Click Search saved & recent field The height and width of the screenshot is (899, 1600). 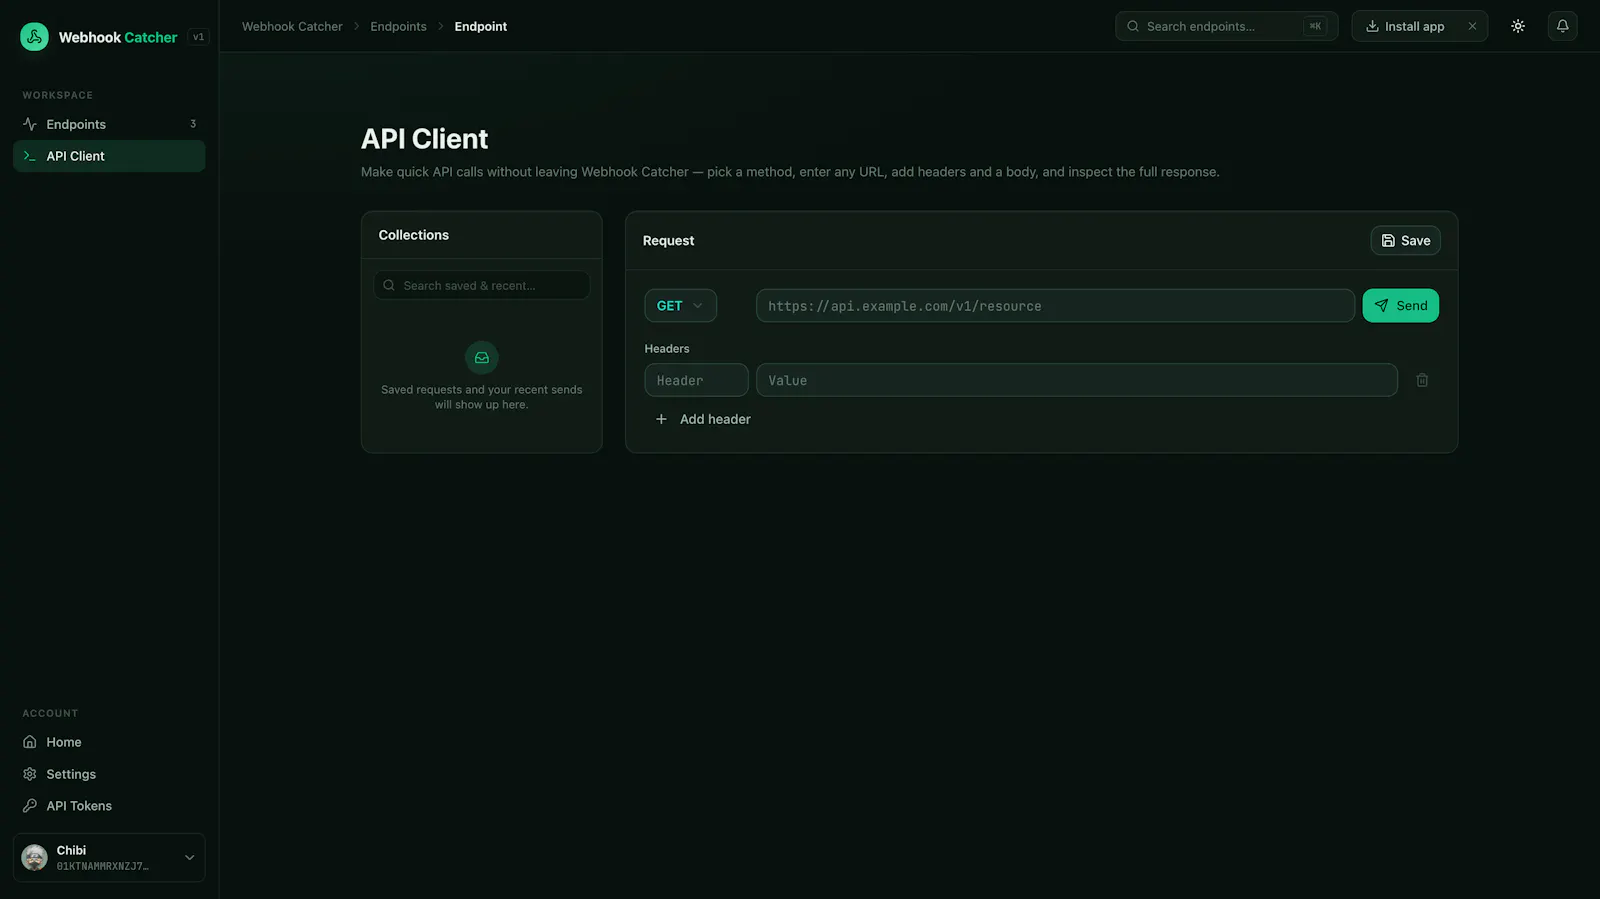click(482, 285)
